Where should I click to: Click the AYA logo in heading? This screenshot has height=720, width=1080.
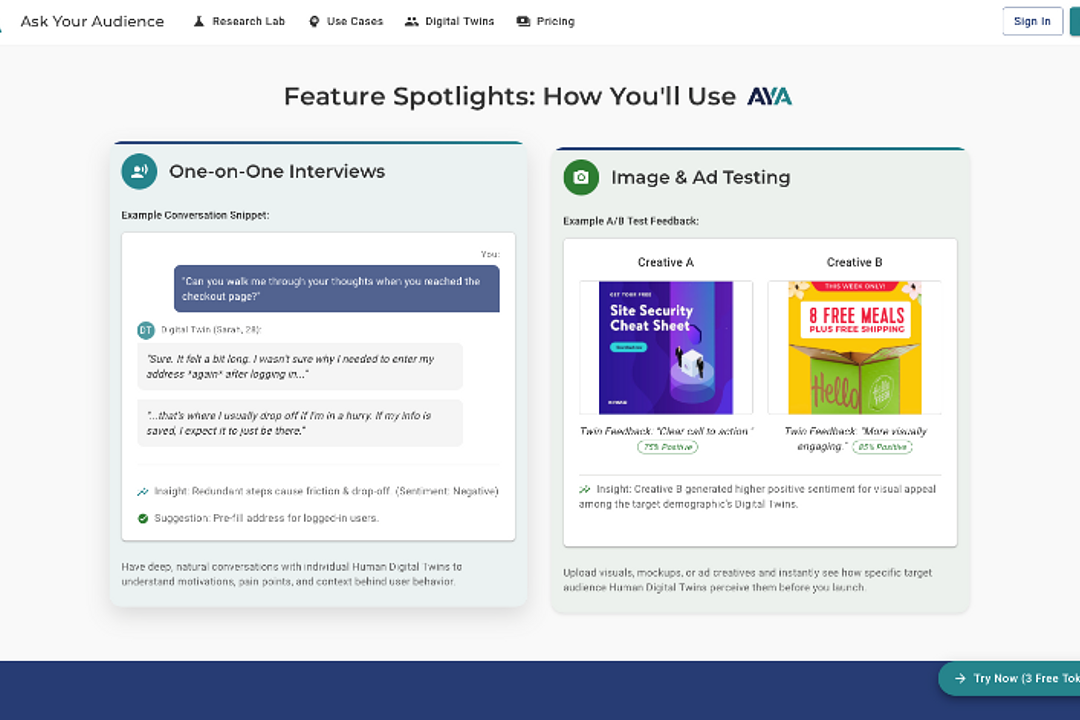pos(769,97)
